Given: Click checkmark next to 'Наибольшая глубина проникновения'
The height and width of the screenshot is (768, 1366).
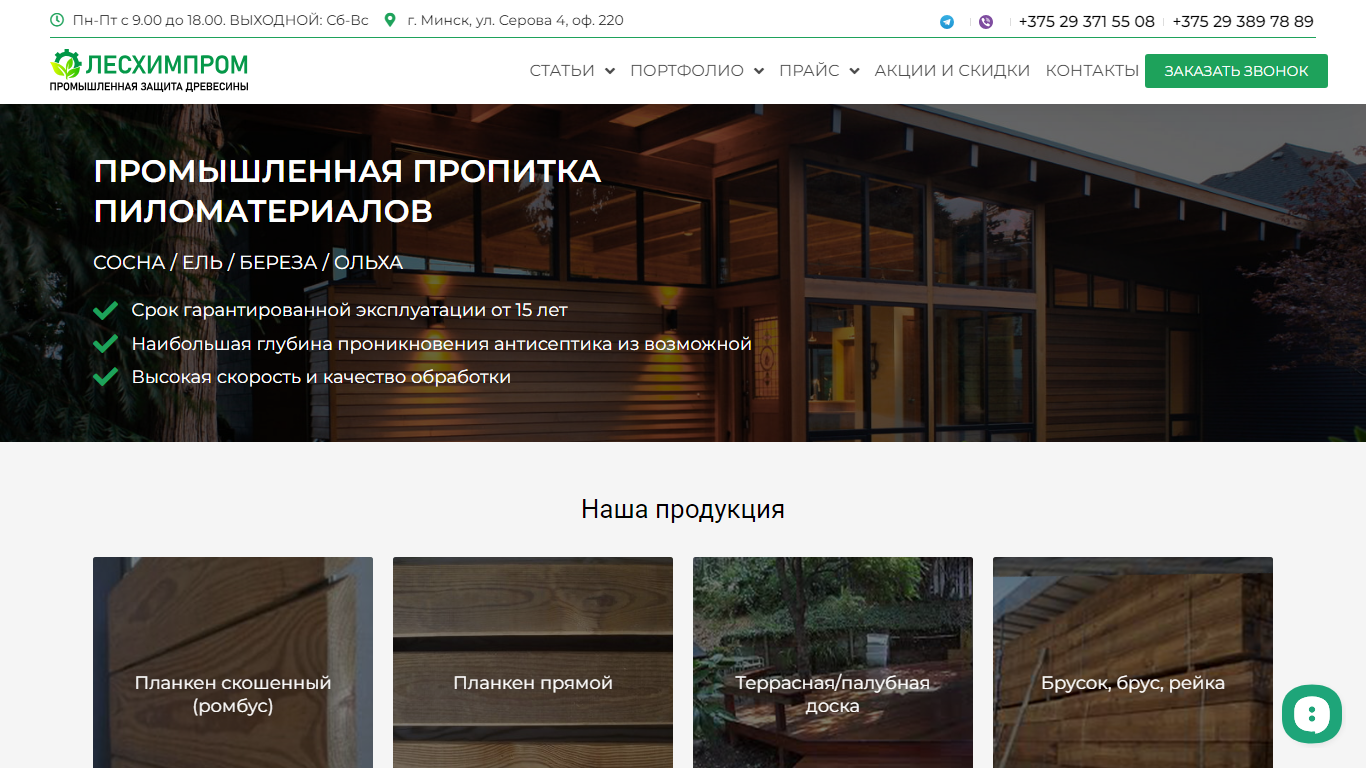Looking at the screenshot, I should point(105,344).
